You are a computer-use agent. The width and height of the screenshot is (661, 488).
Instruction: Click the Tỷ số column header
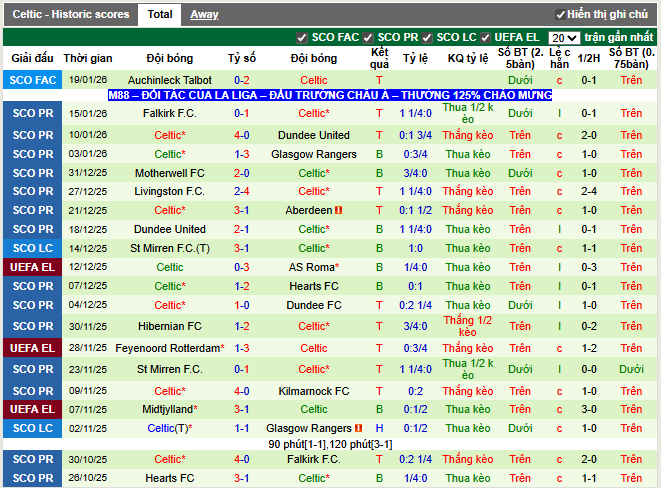click(x=242, y=58)
